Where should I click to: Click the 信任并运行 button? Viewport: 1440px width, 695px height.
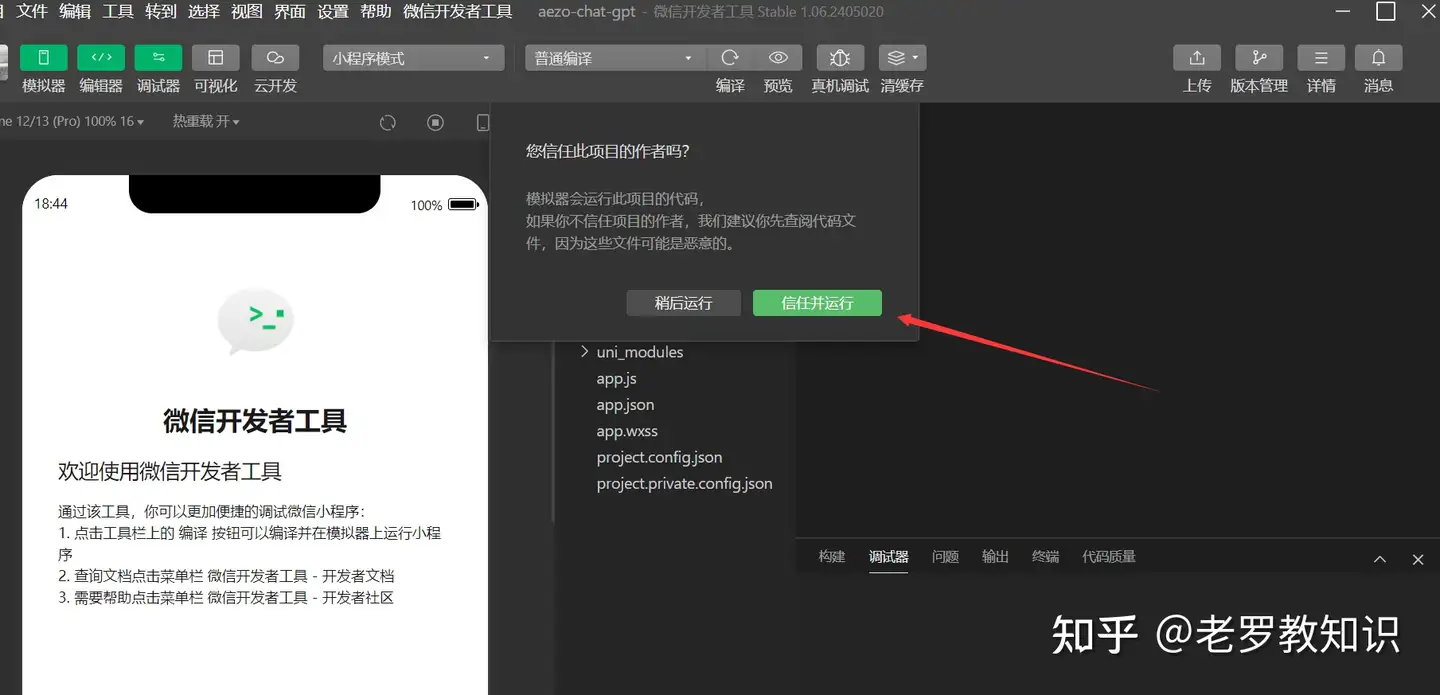[817, 303]
